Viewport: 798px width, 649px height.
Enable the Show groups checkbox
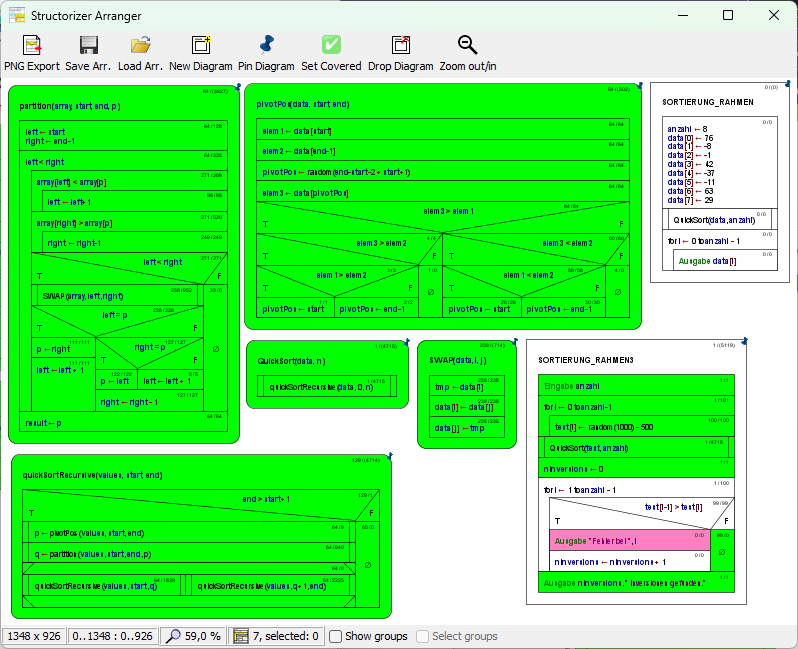[335, 636]
